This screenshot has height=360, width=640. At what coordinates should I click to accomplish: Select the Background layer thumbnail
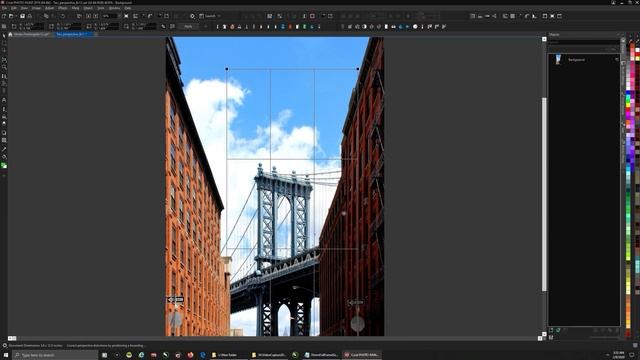click(558, 60)
